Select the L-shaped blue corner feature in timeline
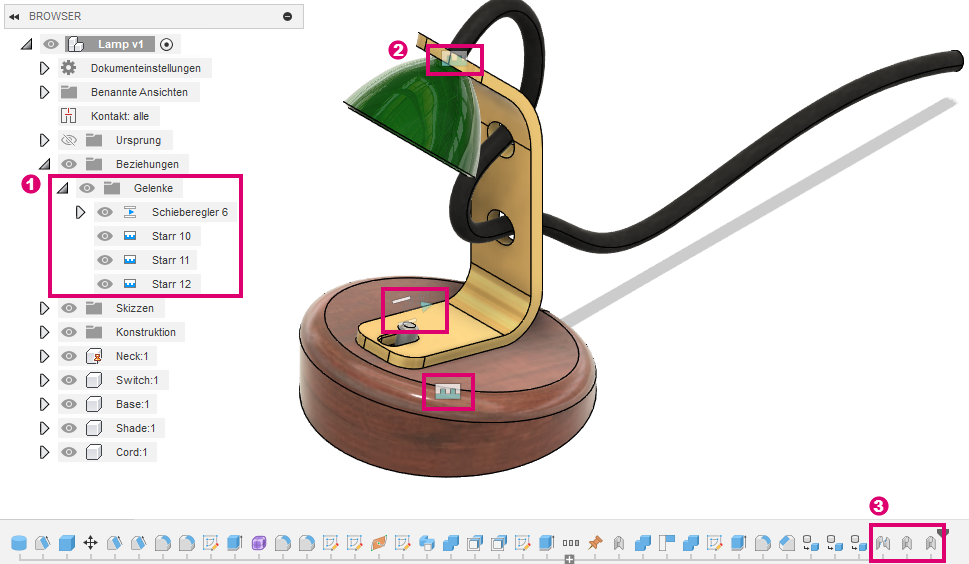Viewport: 969px width, 564px height. (667, 543)
